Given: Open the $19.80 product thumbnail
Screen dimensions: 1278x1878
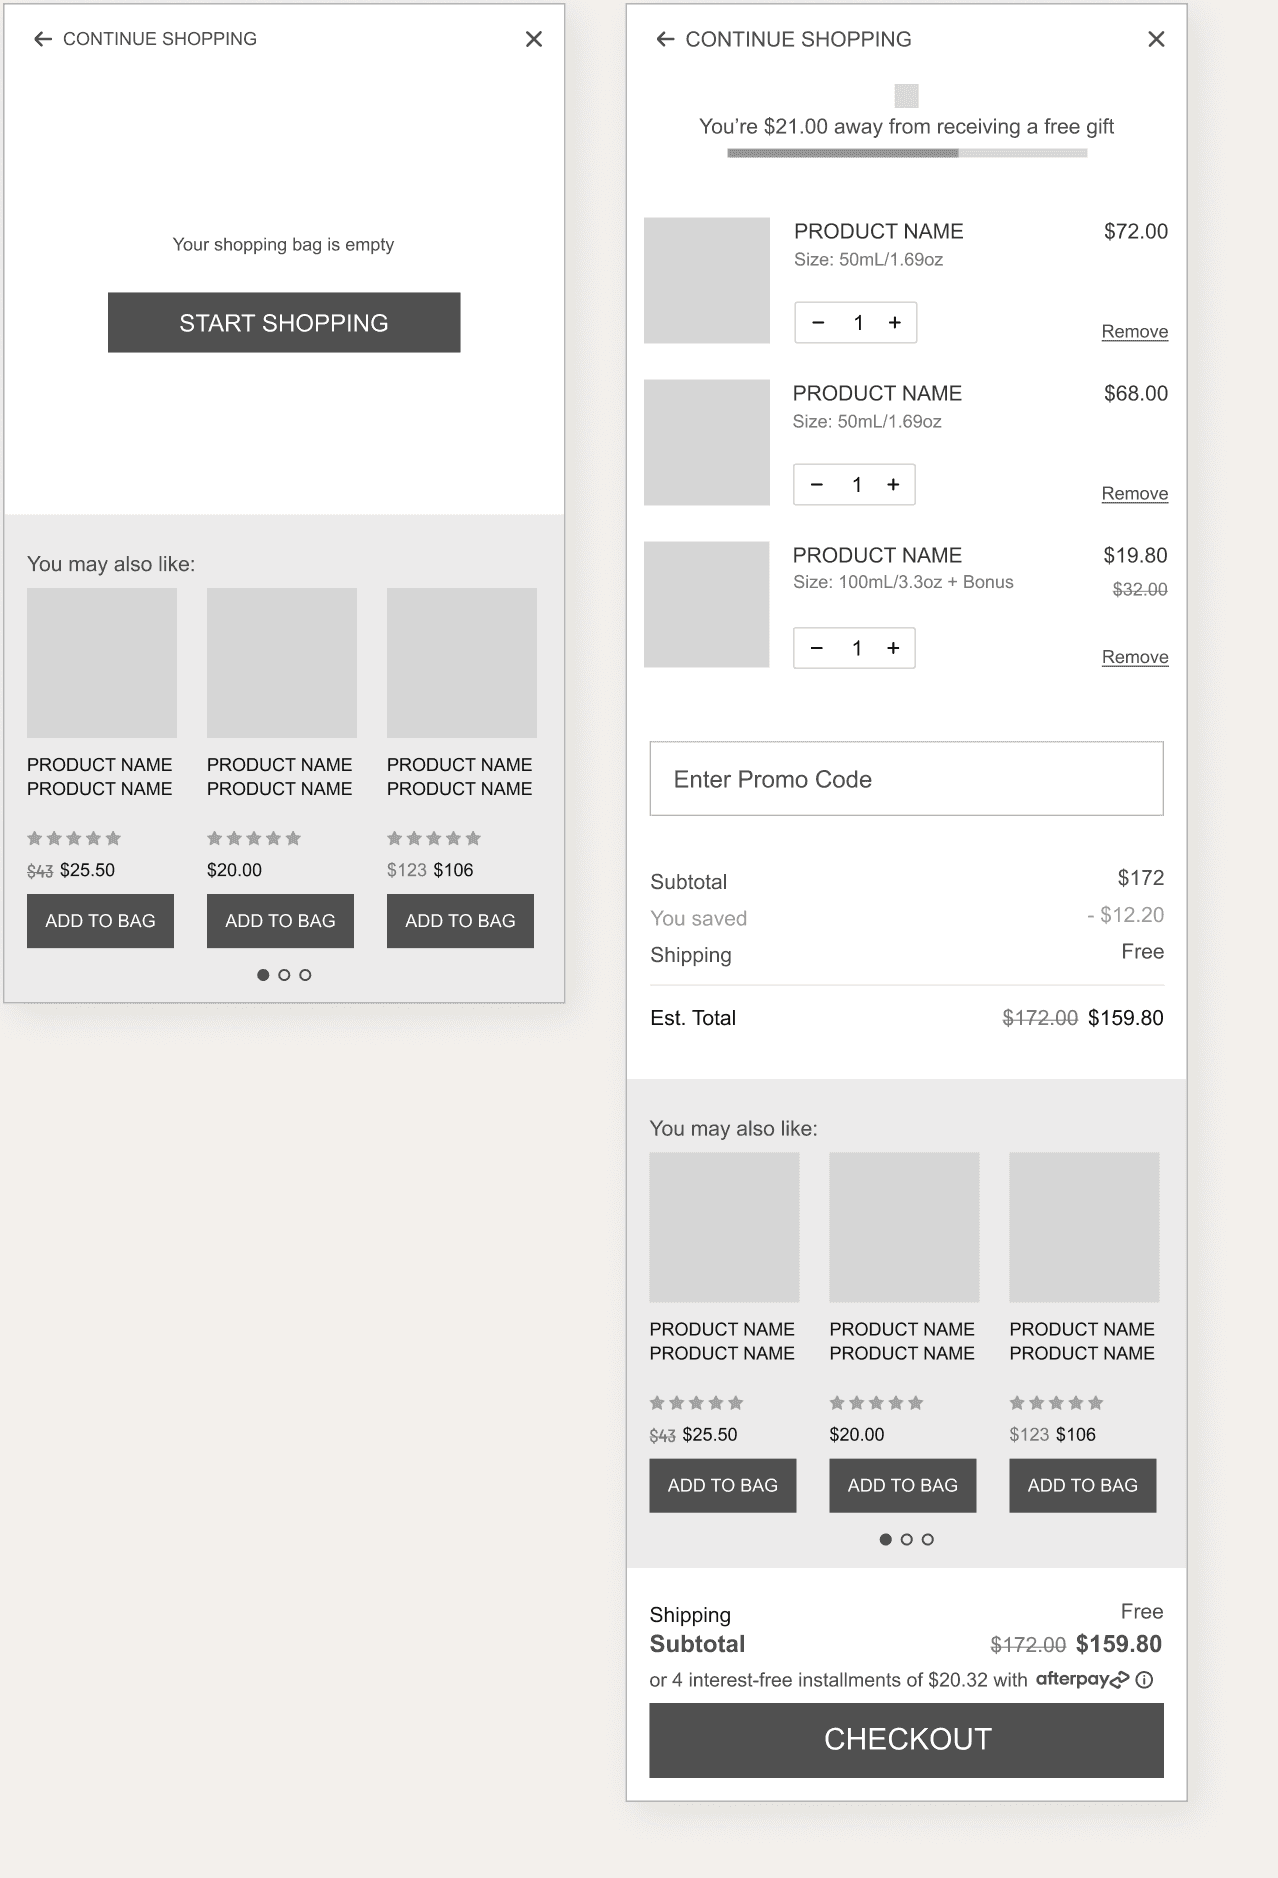Looking at the screenshot, I should click(x=707, y=604).
